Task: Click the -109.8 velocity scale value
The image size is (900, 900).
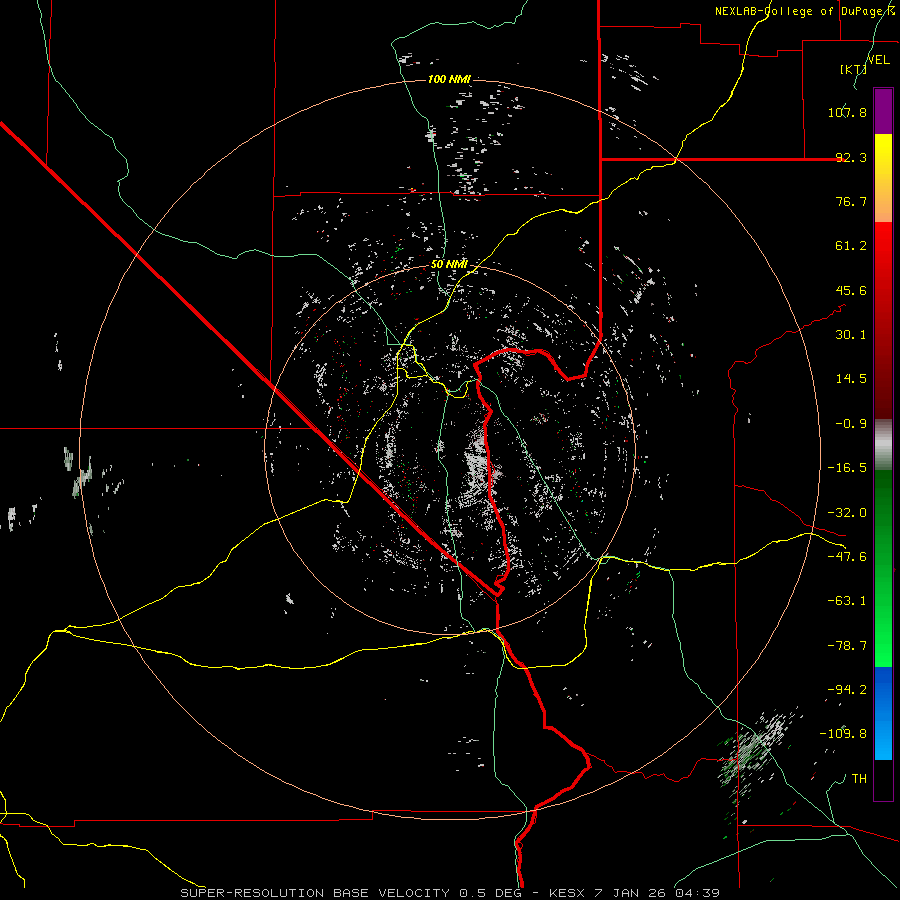Action: pyautogui.click(x=843, y=734)
